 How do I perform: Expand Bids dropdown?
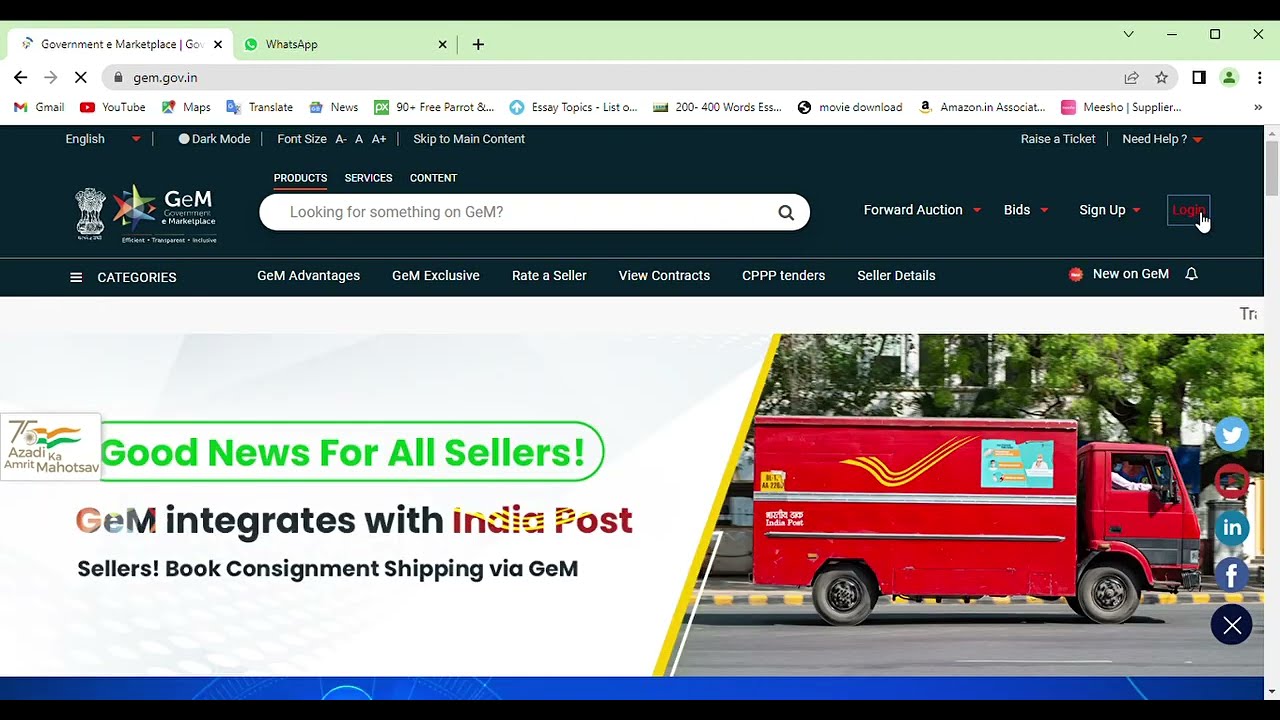[1026, 210]
